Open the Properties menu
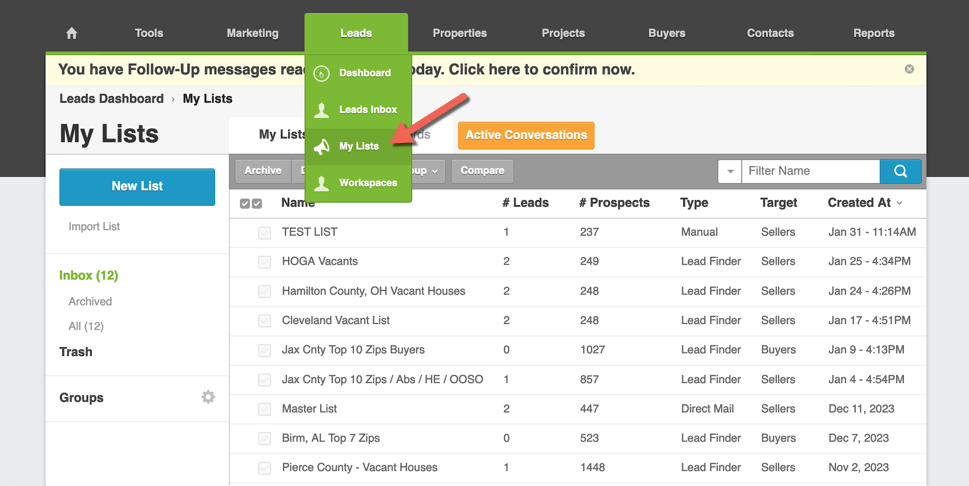 pos(459,33)
